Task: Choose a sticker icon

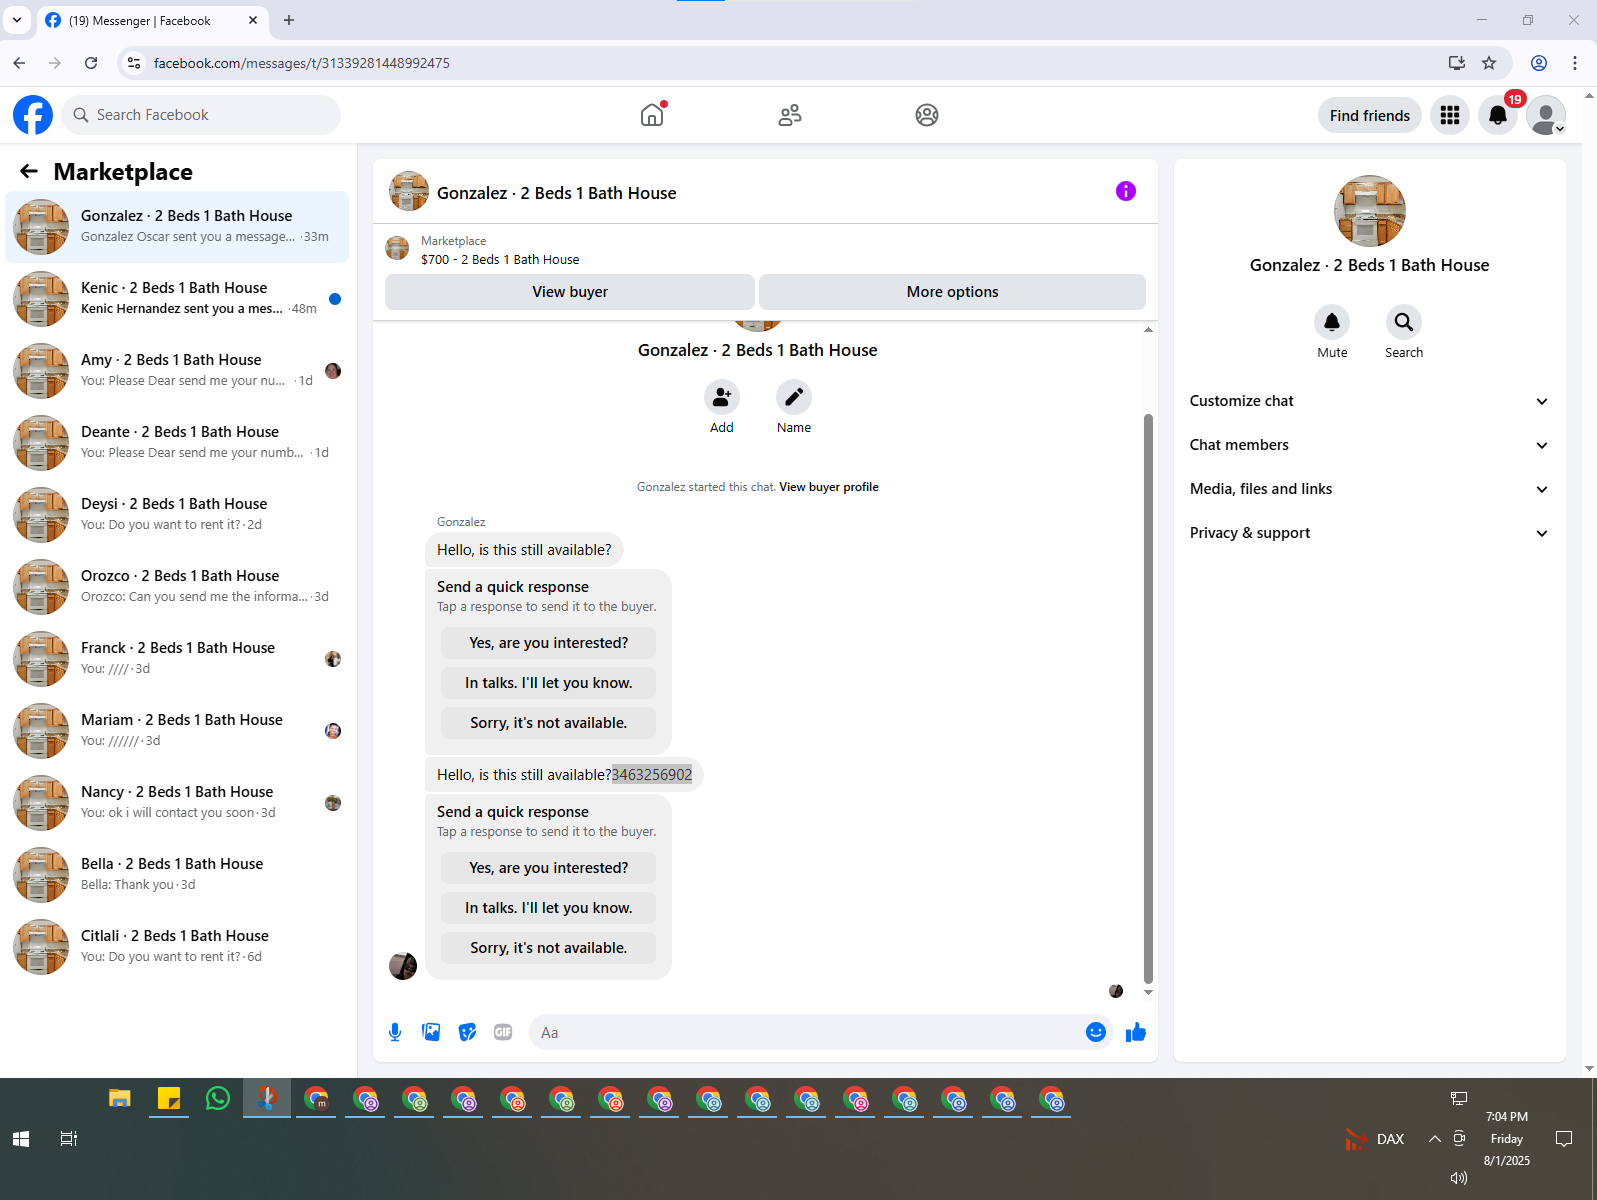Action: click(467, 1032)
